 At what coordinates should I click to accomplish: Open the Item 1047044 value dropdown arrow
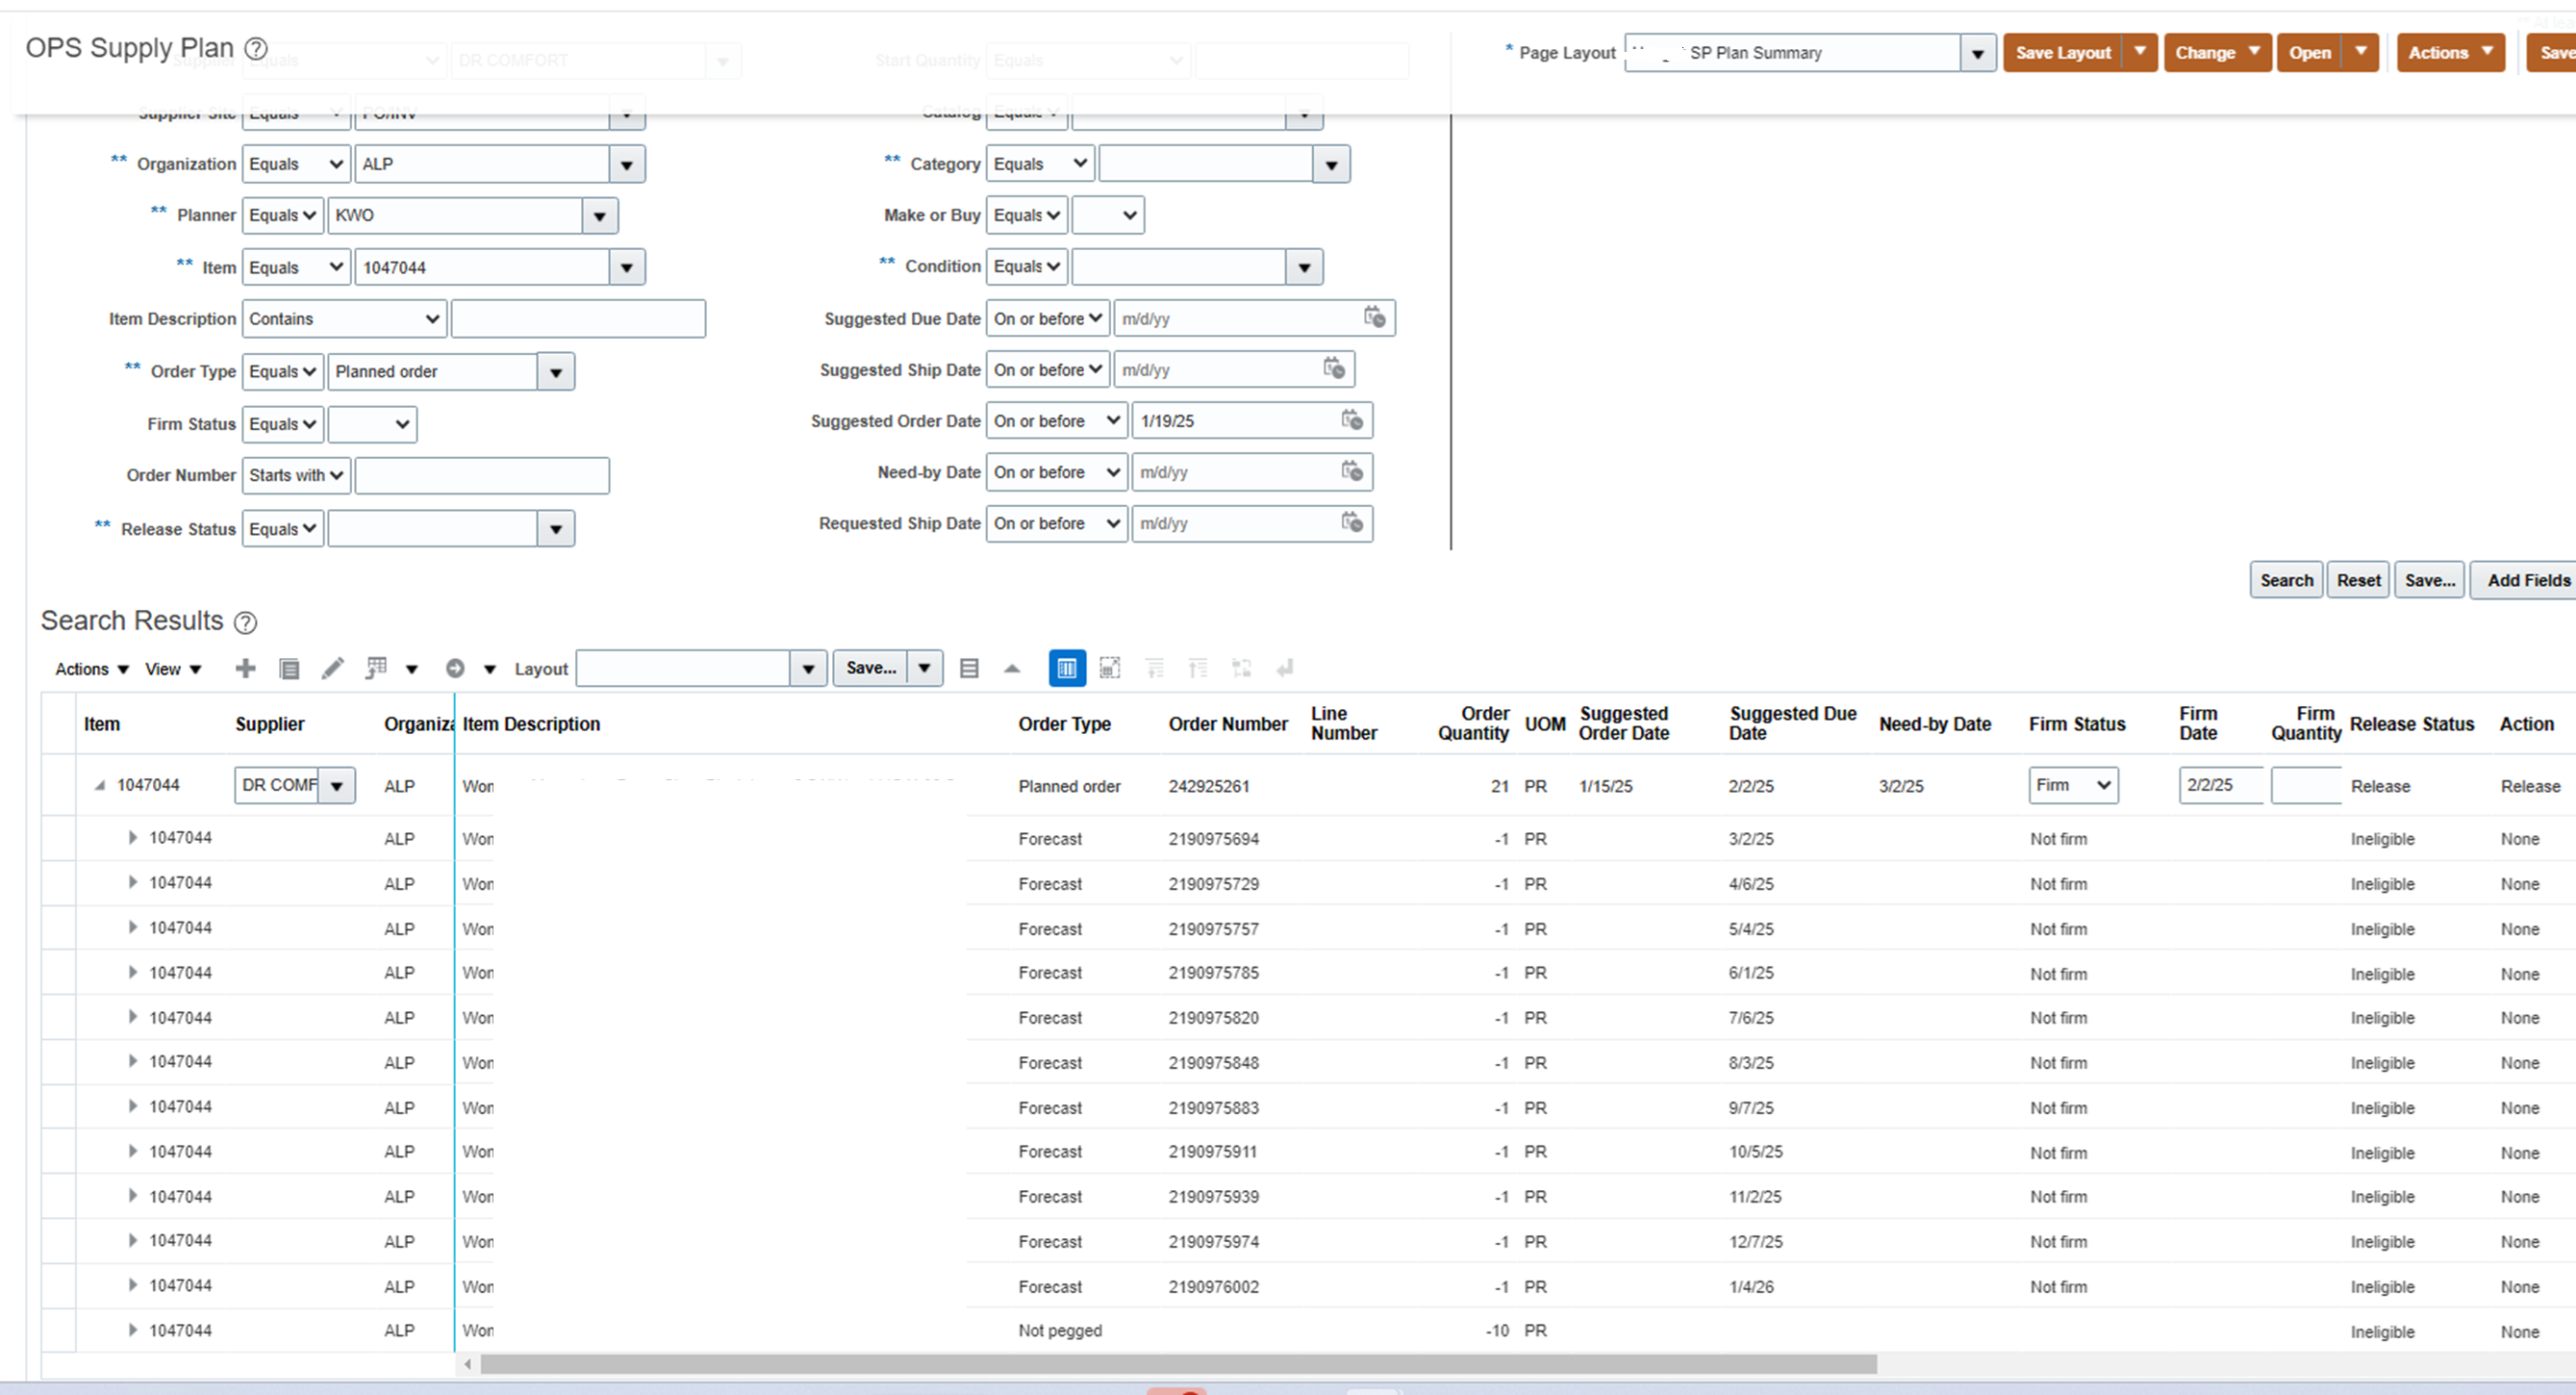click(627, 267)
